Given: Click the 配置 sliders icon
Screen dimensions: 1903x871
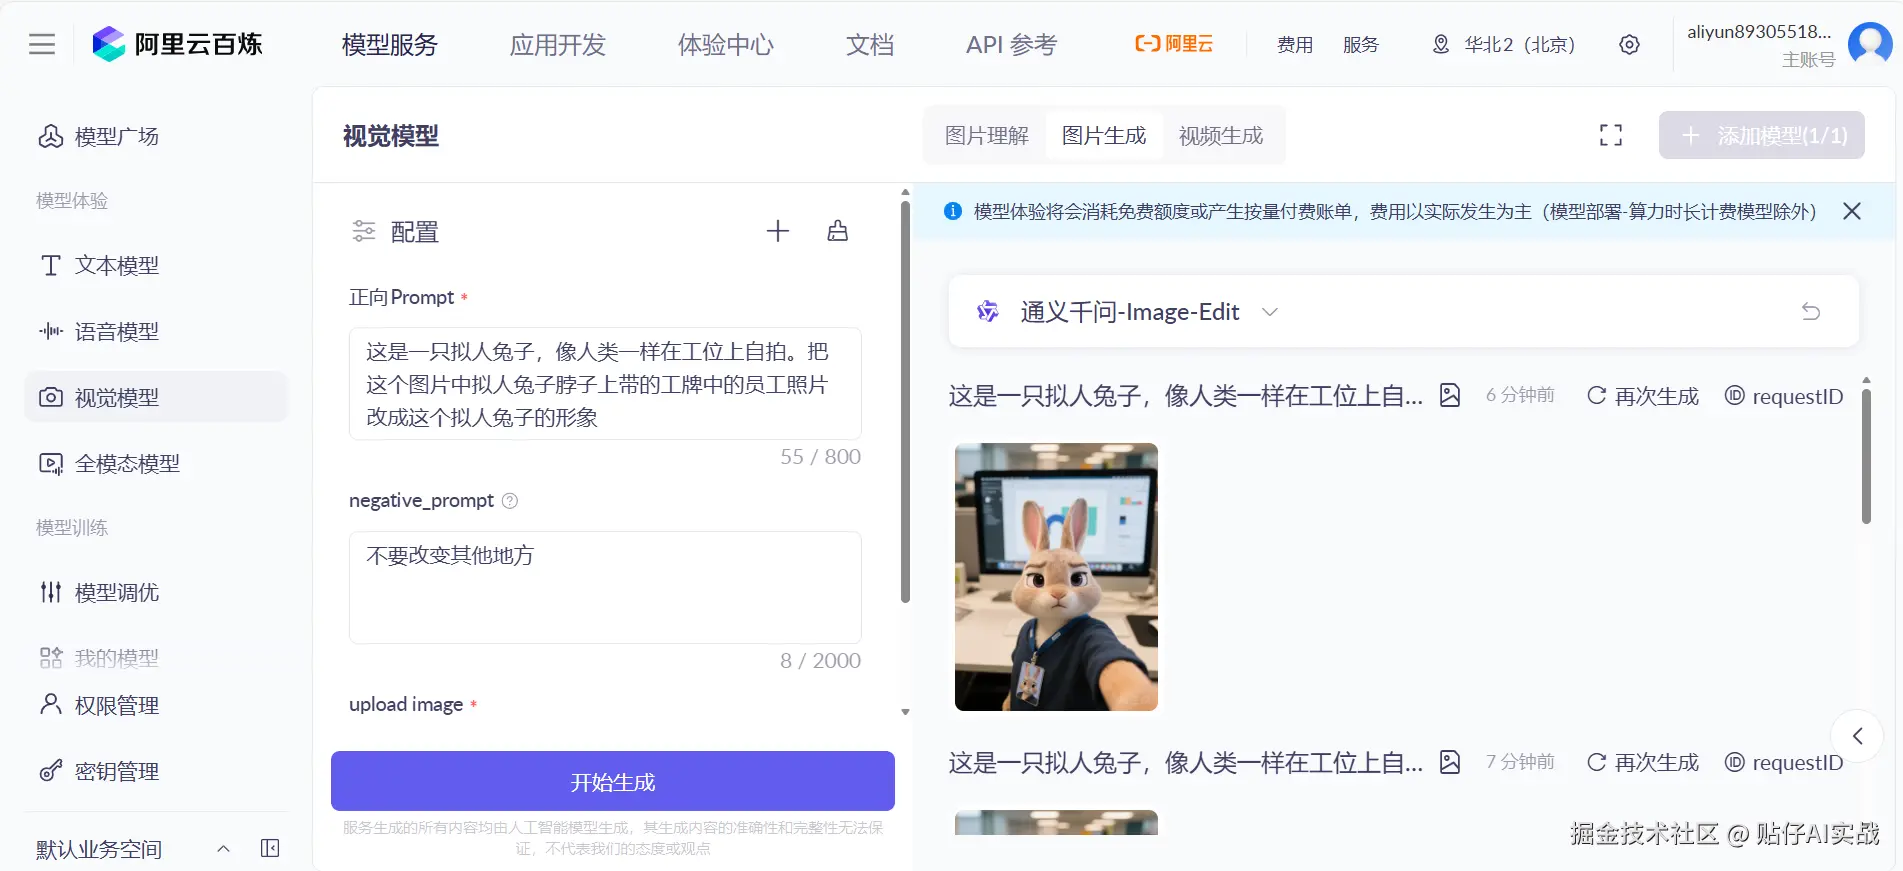Looking at the screenshot, I should pos(364,231).
